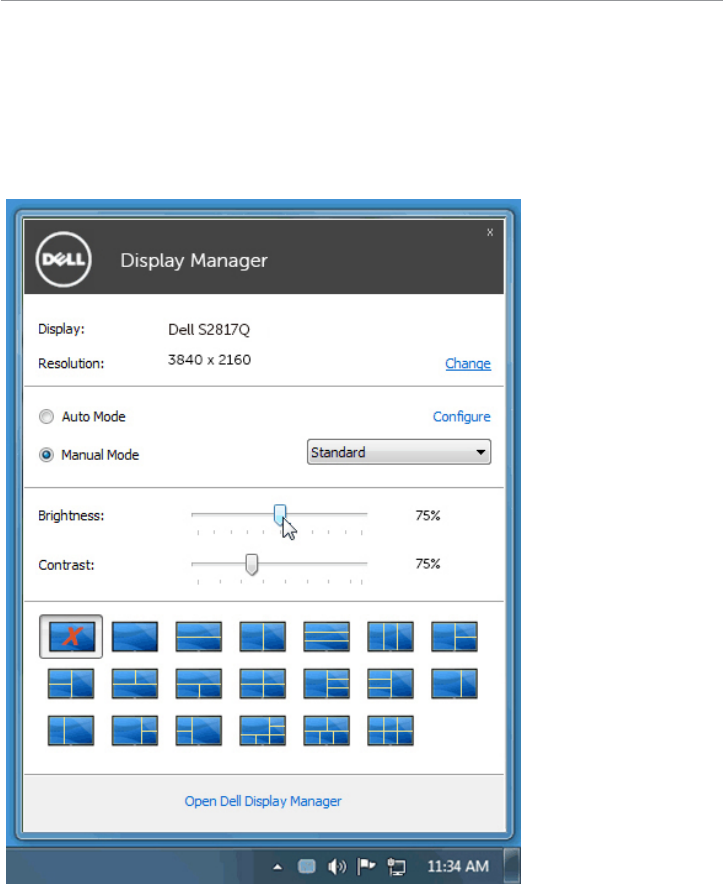
Task: Pick wide left with narrow right split layout
Action: coord(135,731)
